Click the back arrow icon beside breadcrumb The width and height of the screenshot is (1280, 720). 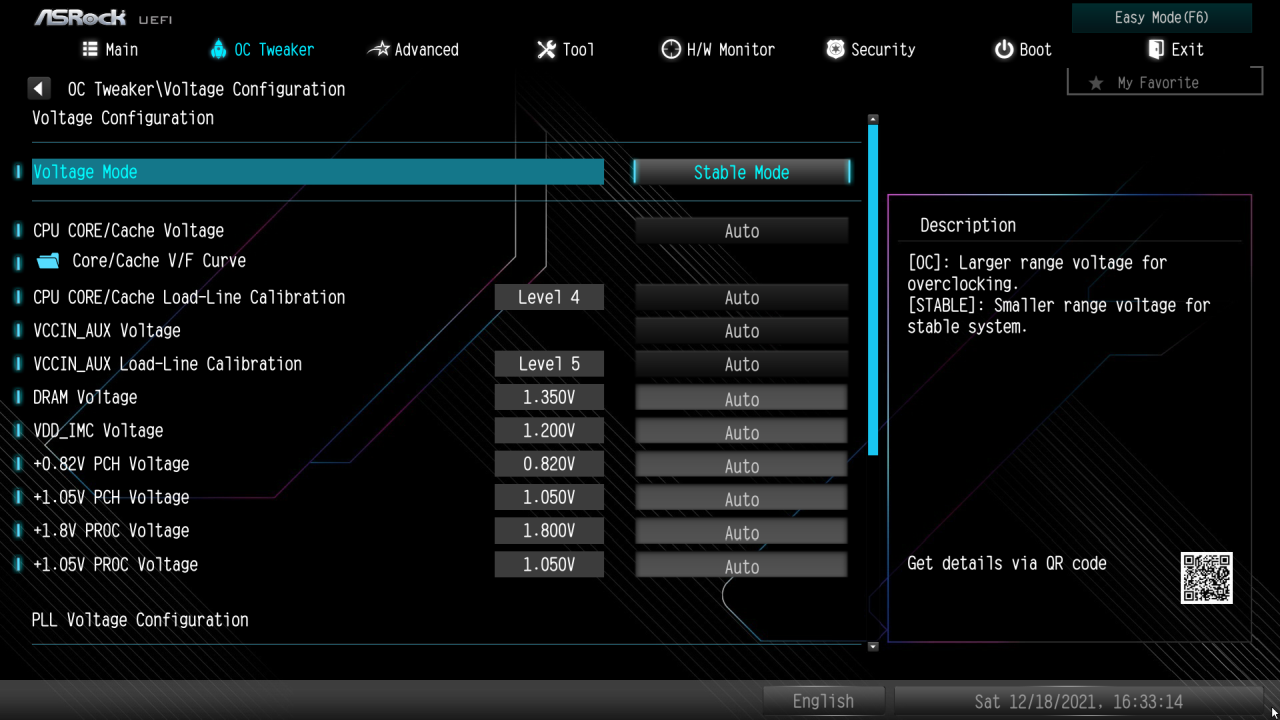[39, 89]
